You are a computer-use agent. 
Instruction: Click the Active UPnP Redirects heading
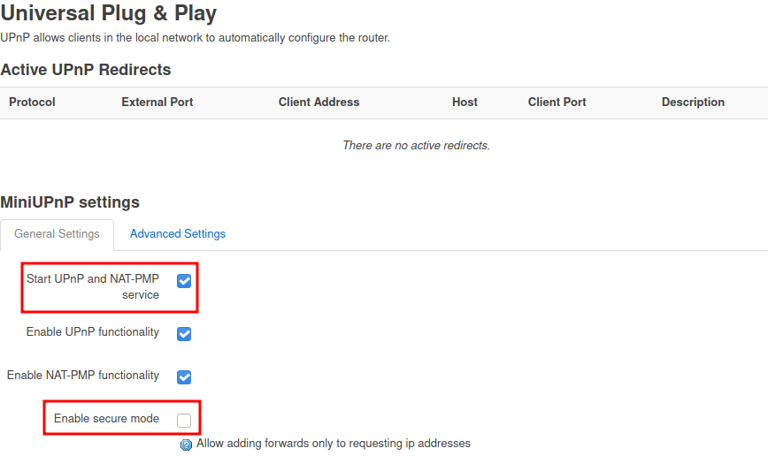86,70
